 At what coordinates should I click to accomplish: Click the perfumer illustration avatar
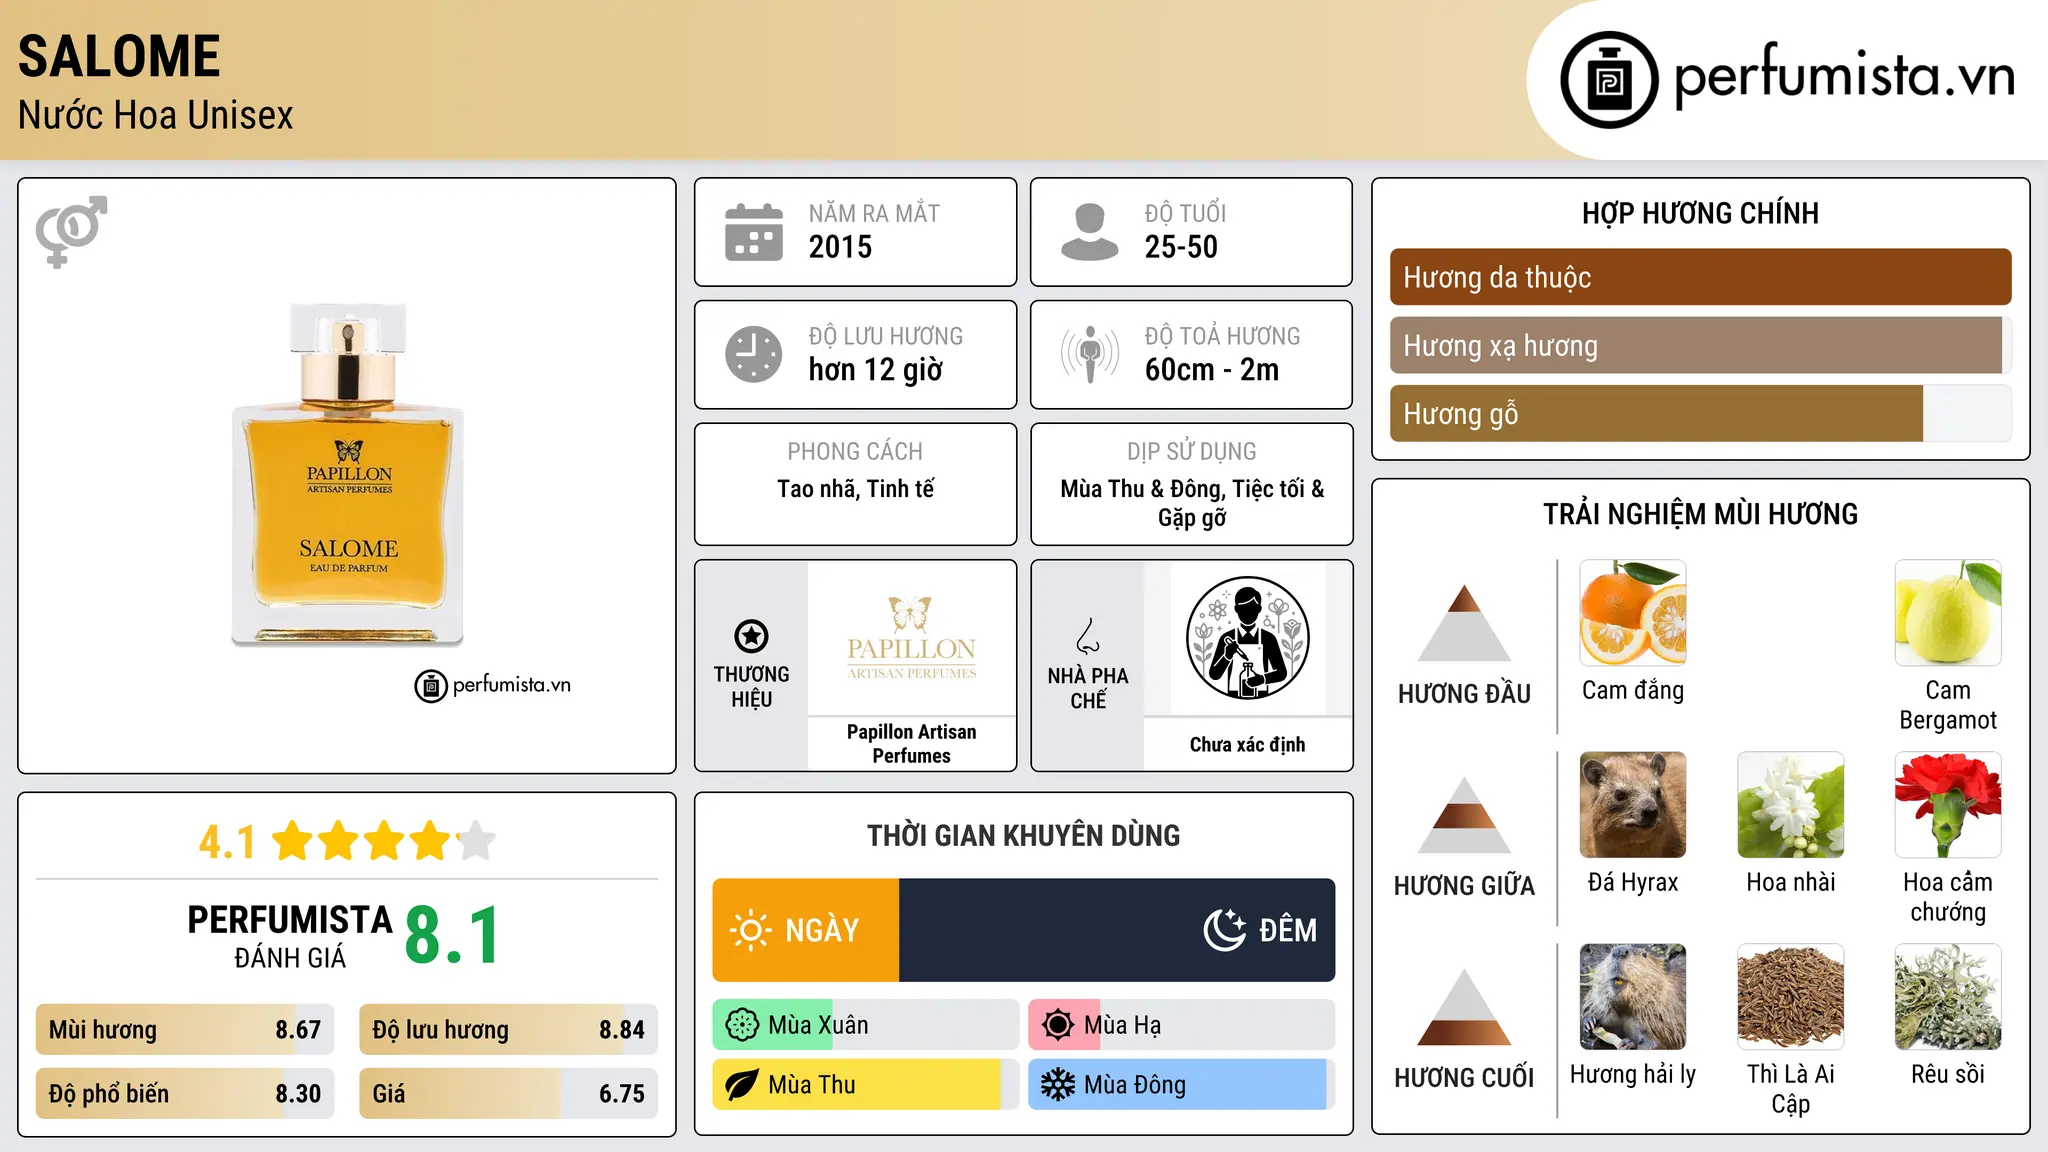tap(1247, 638)
